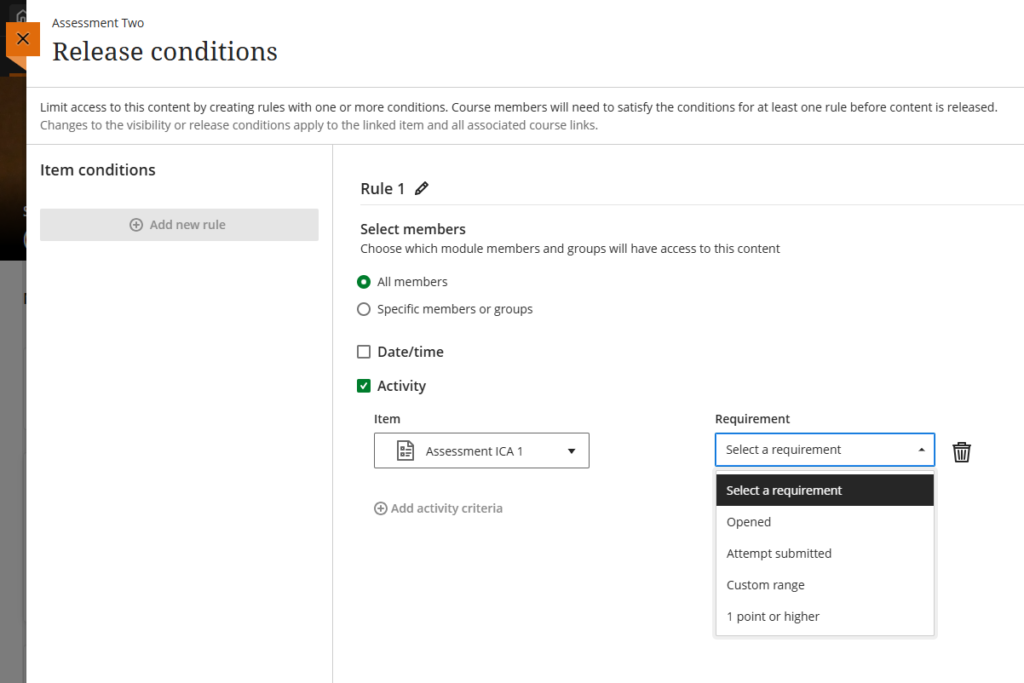
Task: Choose Attempt submitted from requirement list
Action: pos(825,554)
